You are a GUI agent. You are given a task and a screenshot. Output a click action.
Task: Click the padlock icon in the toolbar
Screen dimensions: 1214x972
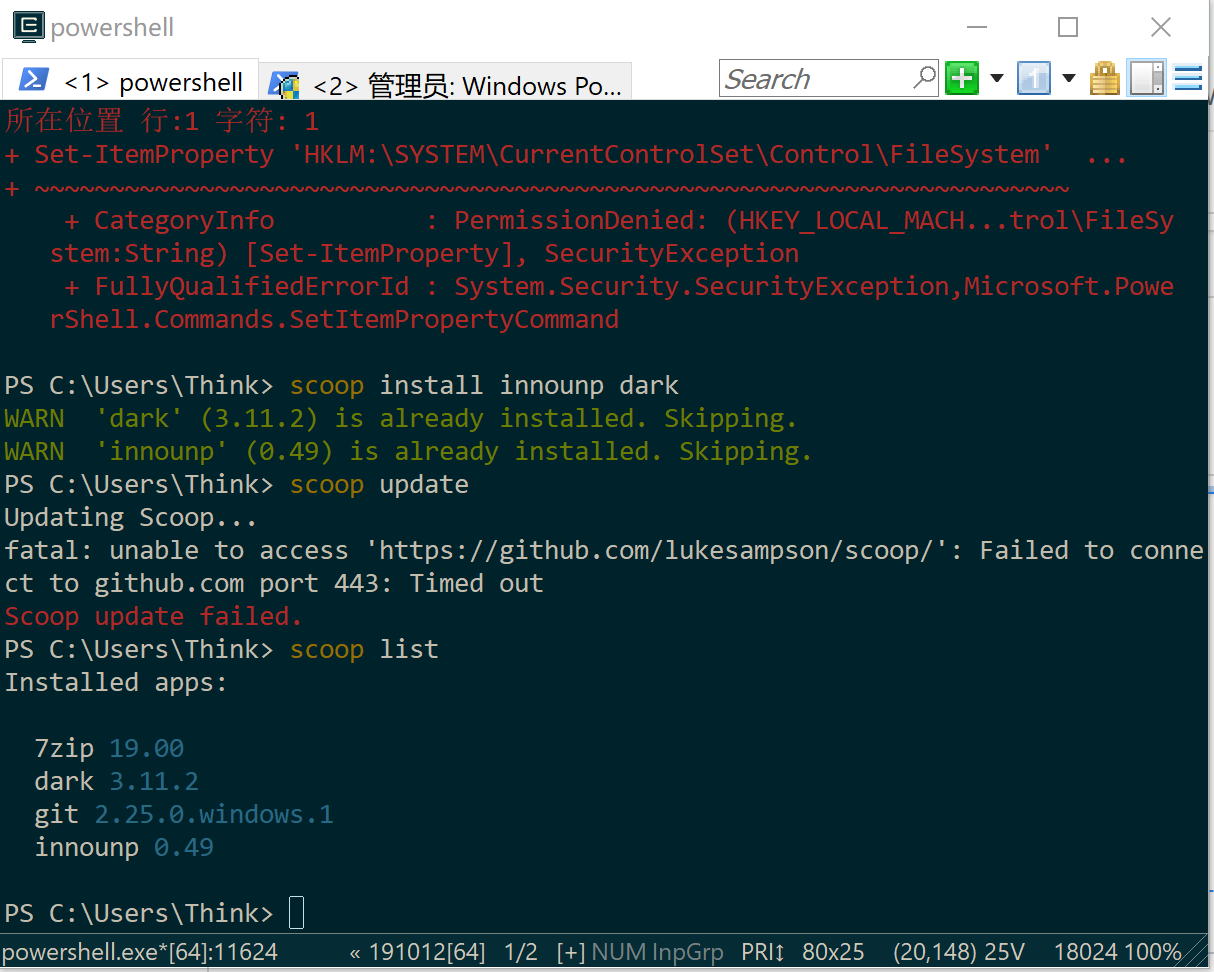[x=1104, y=77]
